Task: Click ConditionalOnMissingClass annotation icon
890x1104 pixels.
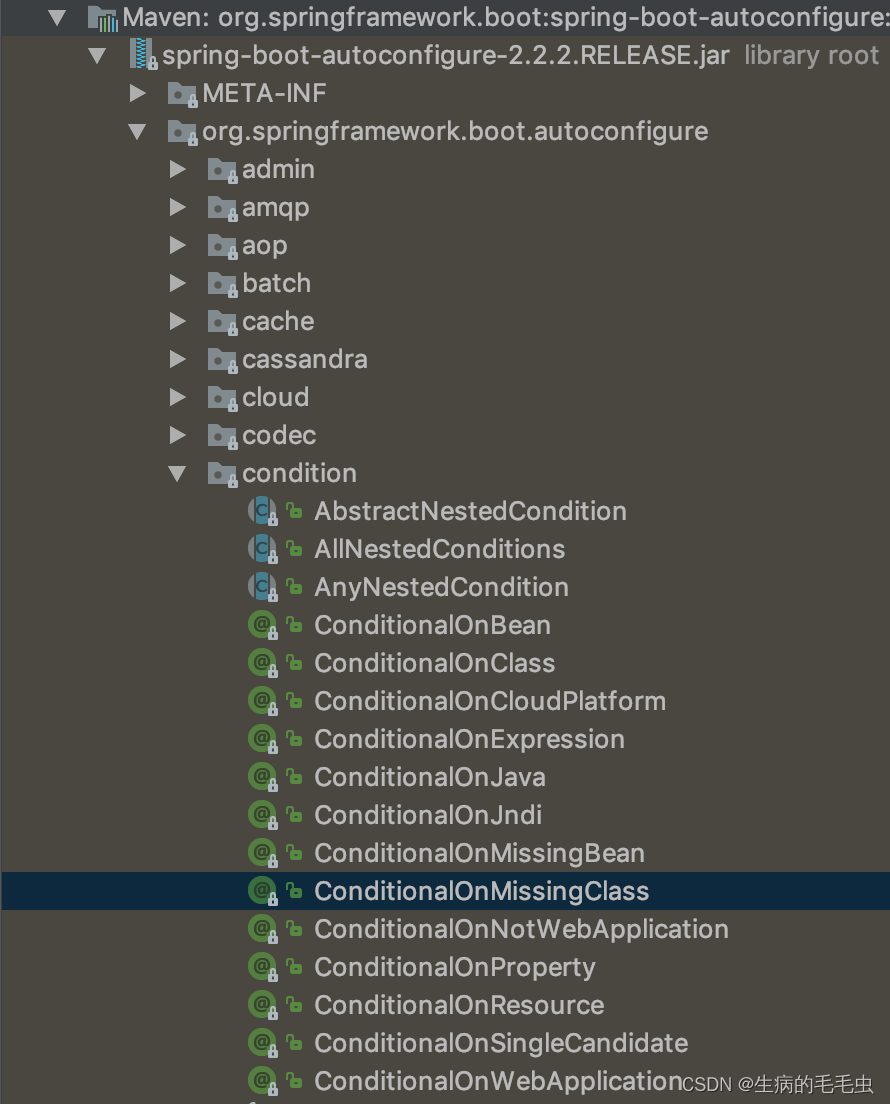Action: point(263,891)
